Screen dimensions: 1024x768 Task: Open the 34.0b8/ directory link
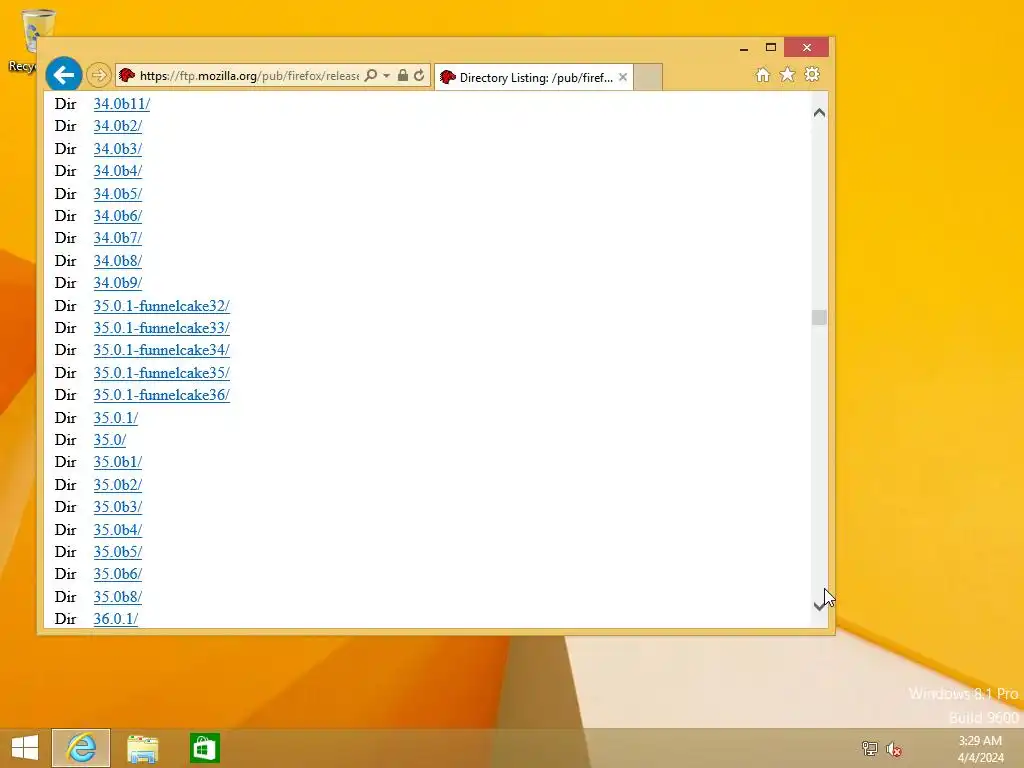(118, 261)
